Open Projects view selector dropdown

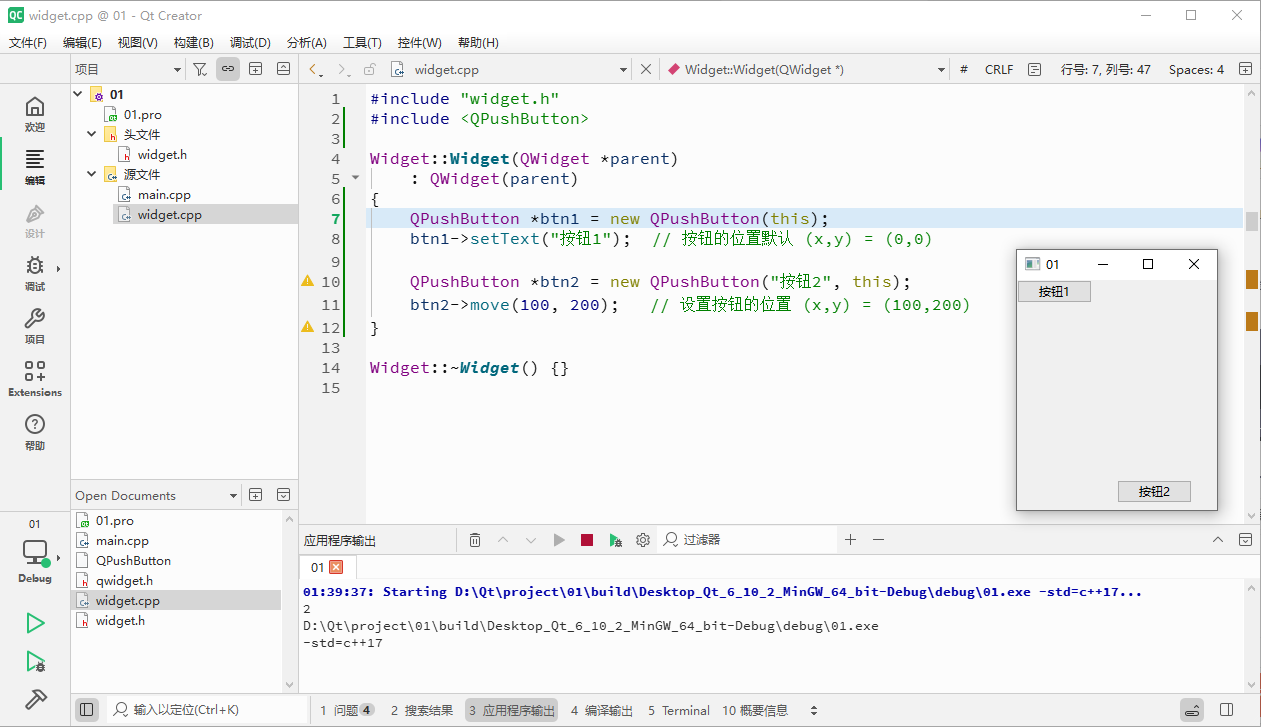pyautogui.click(x=128, y=69)
